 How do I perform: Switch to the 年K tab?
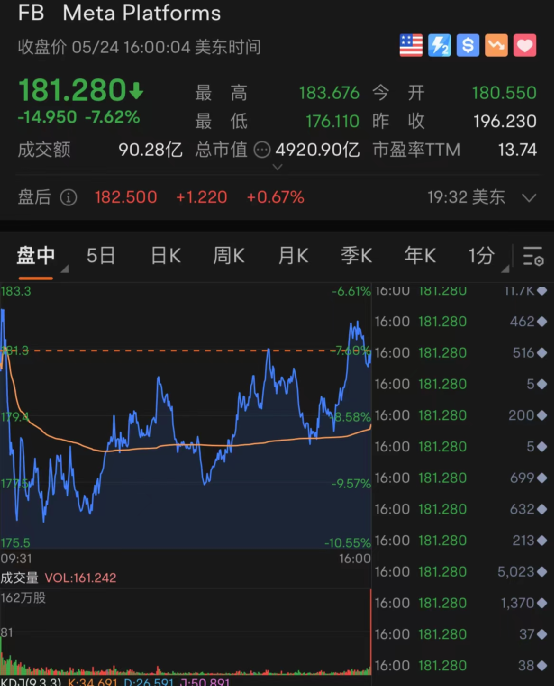point(420,256)
